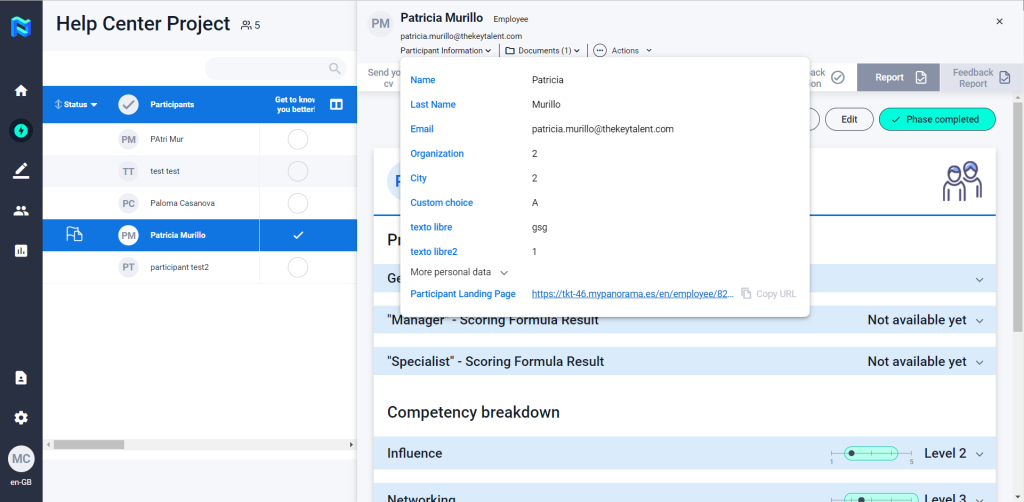Switch to the Report tab
1024x502 pixels.
[x=897, y=77]
